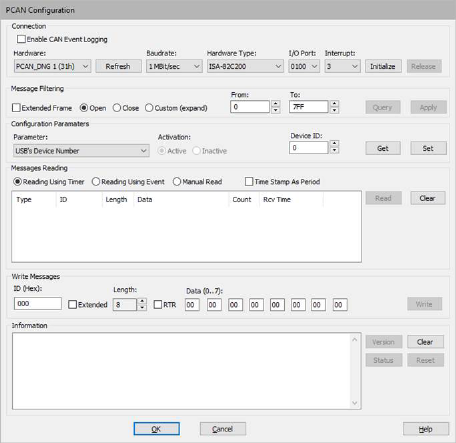Click the Refresh hardware button
Viewport: 456px width, 443px height.
[118, 66]
